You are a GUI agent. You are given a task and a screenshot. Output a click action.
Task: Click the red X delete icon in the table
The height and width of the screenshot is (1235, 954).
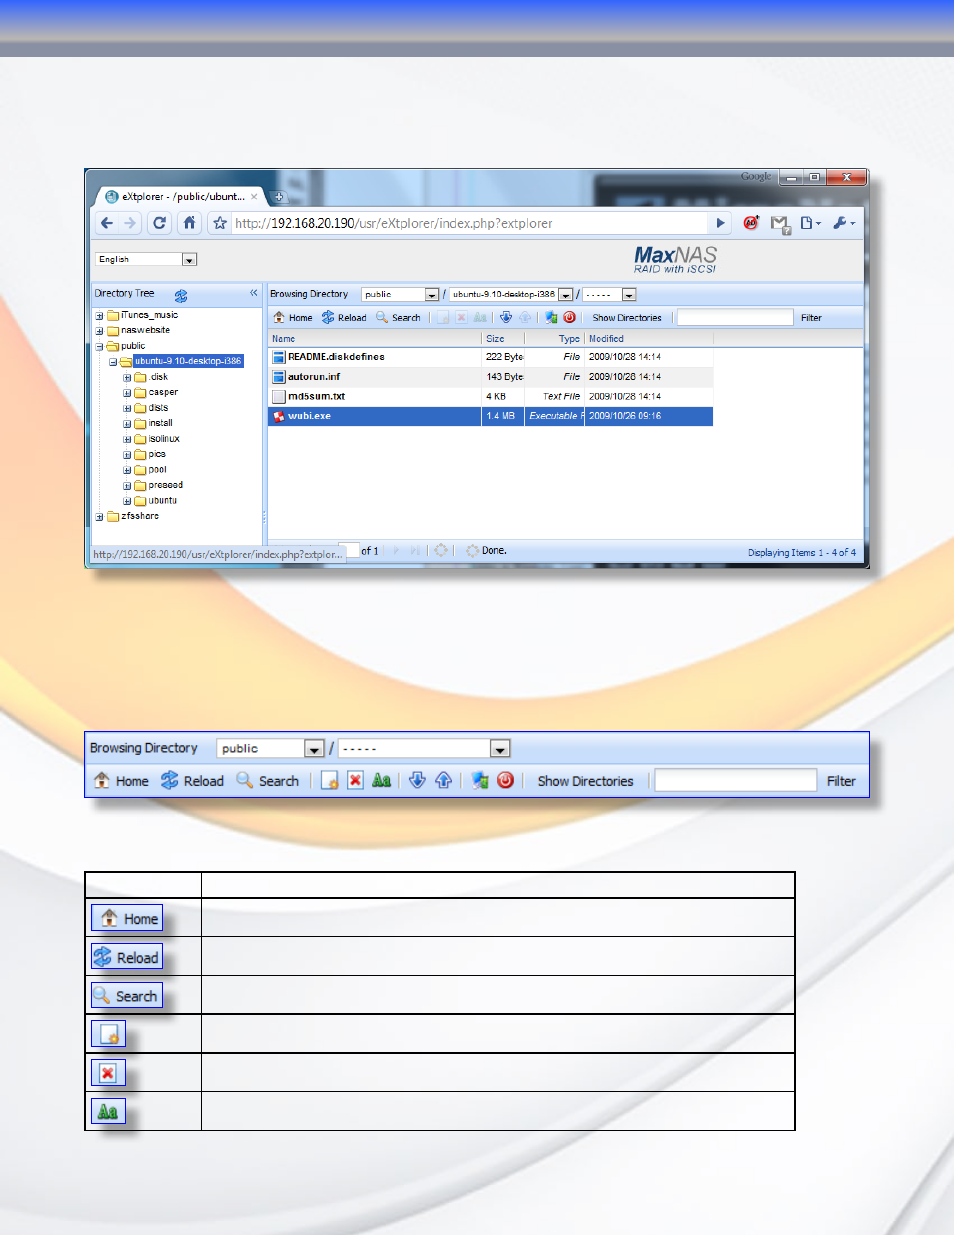[108, 1073]
